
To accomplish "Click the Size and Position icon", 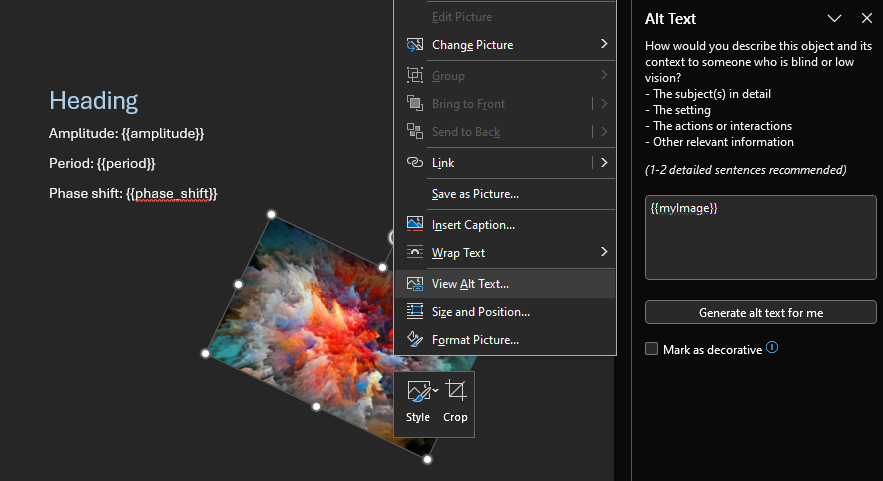I will click(x=415, y=311).
